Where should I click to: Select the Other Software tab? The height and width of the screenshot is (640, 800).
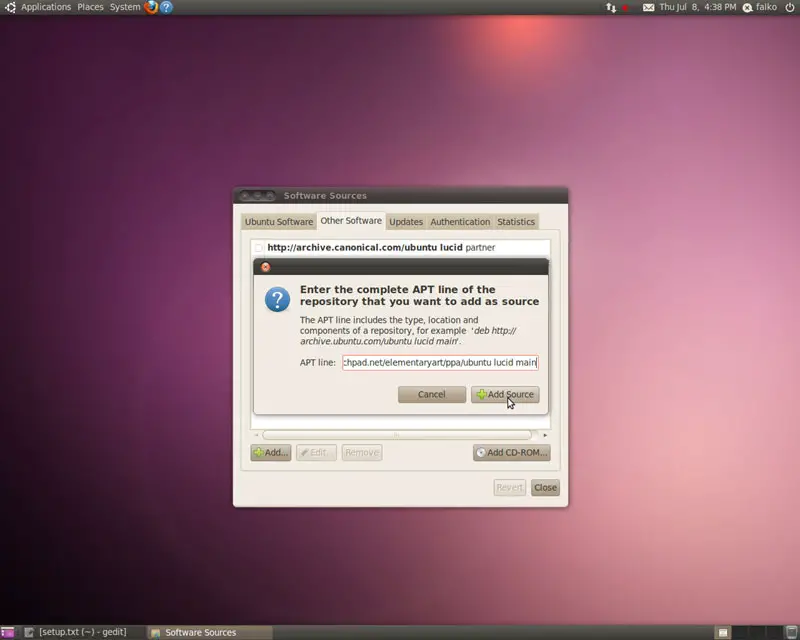[351, 220]
